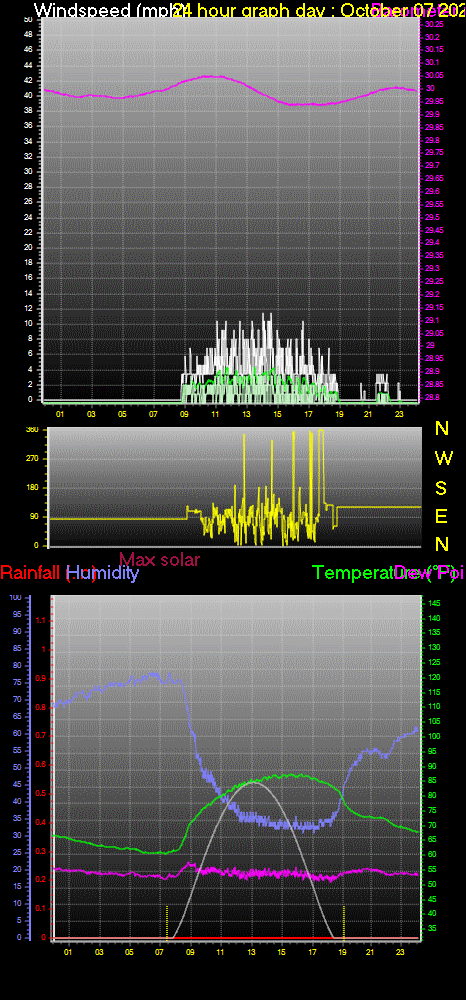The height and width of the screenshot is (1000, 466).
Task: Click the 50 mph windspeed axis label
Action: point(28,19)
